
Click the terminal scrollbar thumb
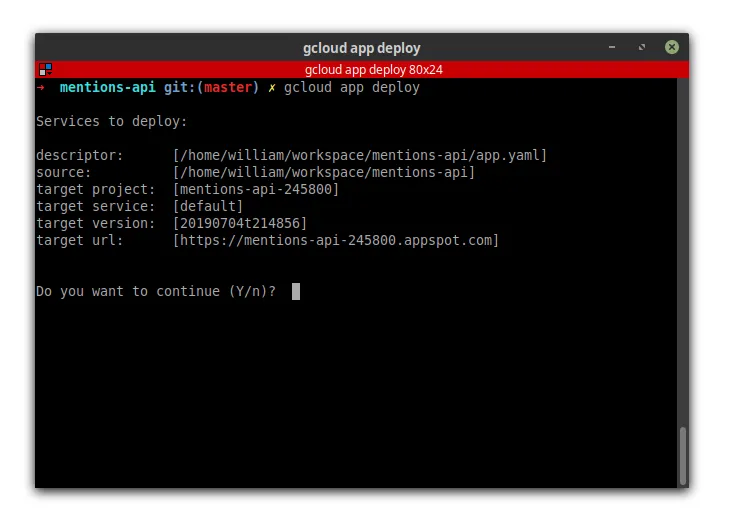point(683,455)
